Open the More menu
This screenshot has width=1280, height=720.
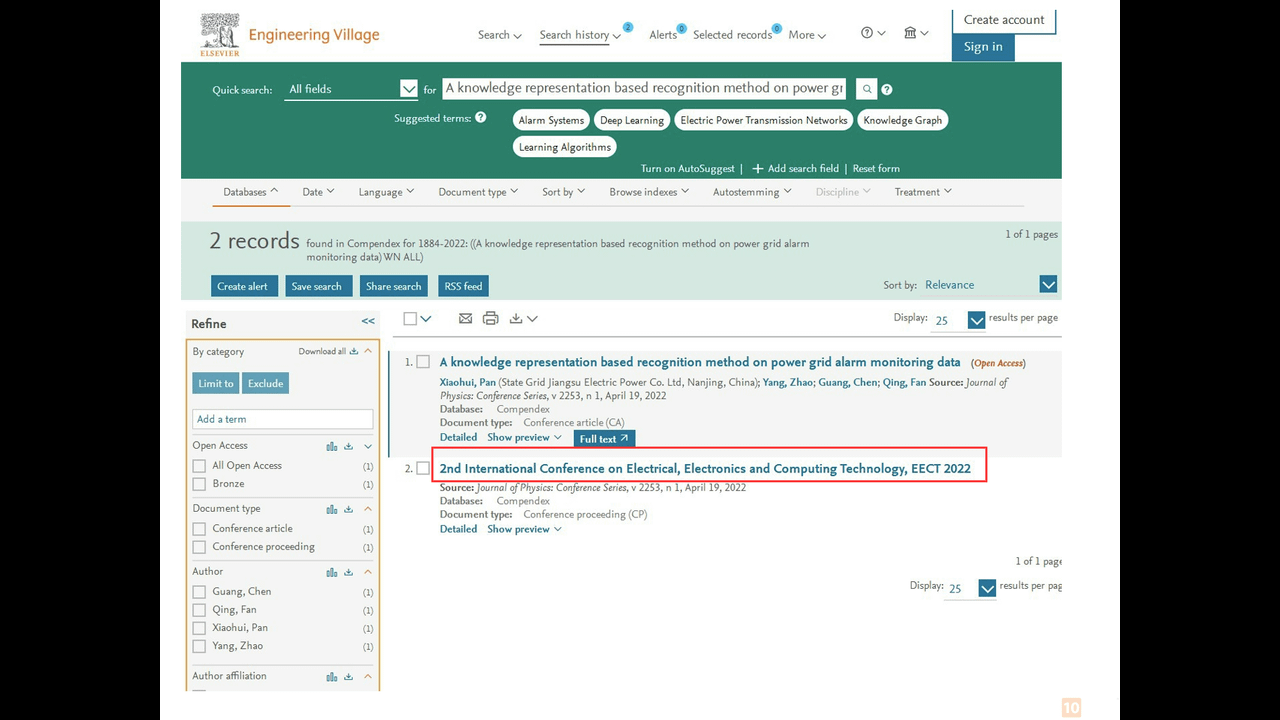coord(807,35)
